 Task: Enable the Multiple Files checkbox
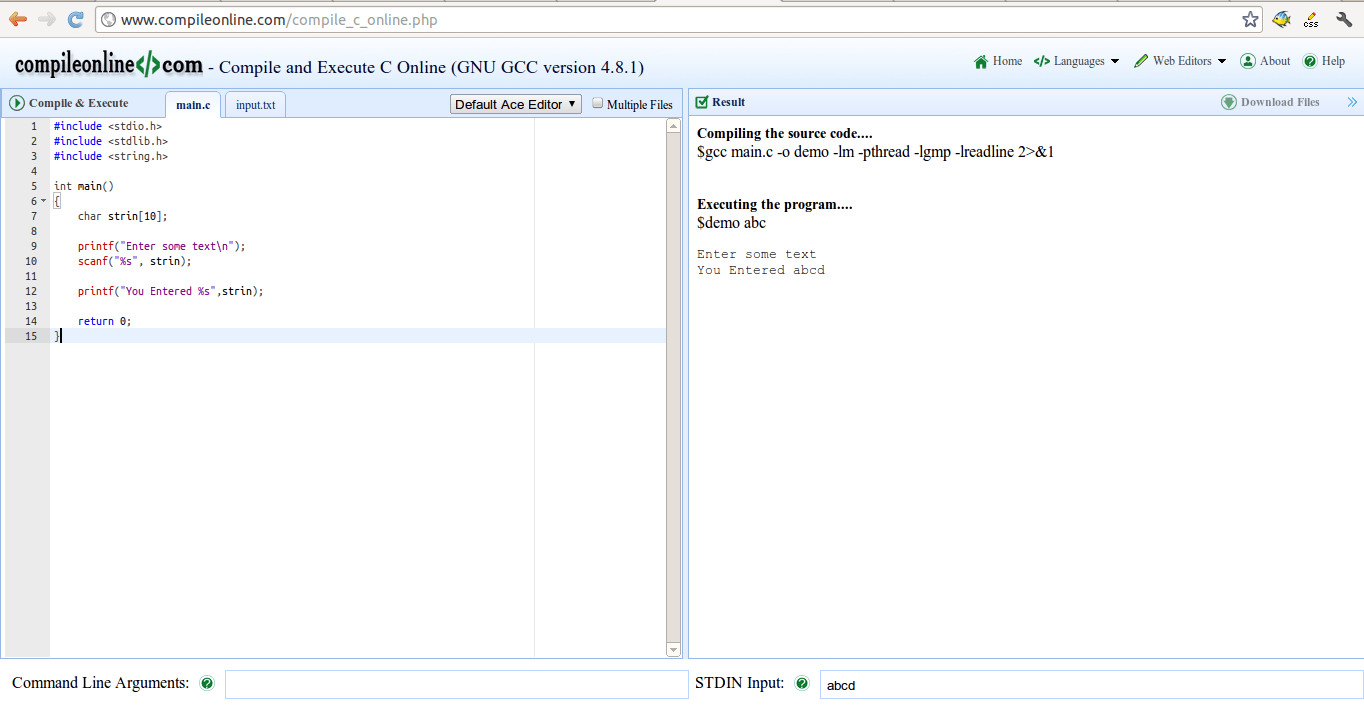pos(596,103)
